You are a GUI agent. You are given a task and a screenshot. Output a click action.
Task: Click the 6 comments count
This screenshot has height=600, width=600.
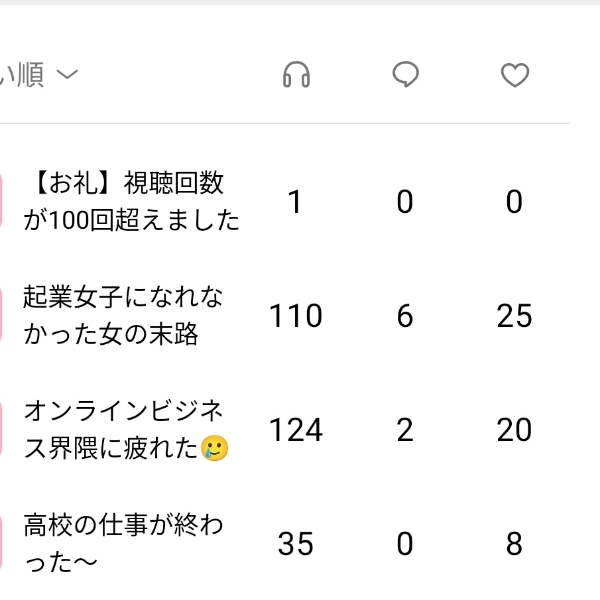click(405, 316)
